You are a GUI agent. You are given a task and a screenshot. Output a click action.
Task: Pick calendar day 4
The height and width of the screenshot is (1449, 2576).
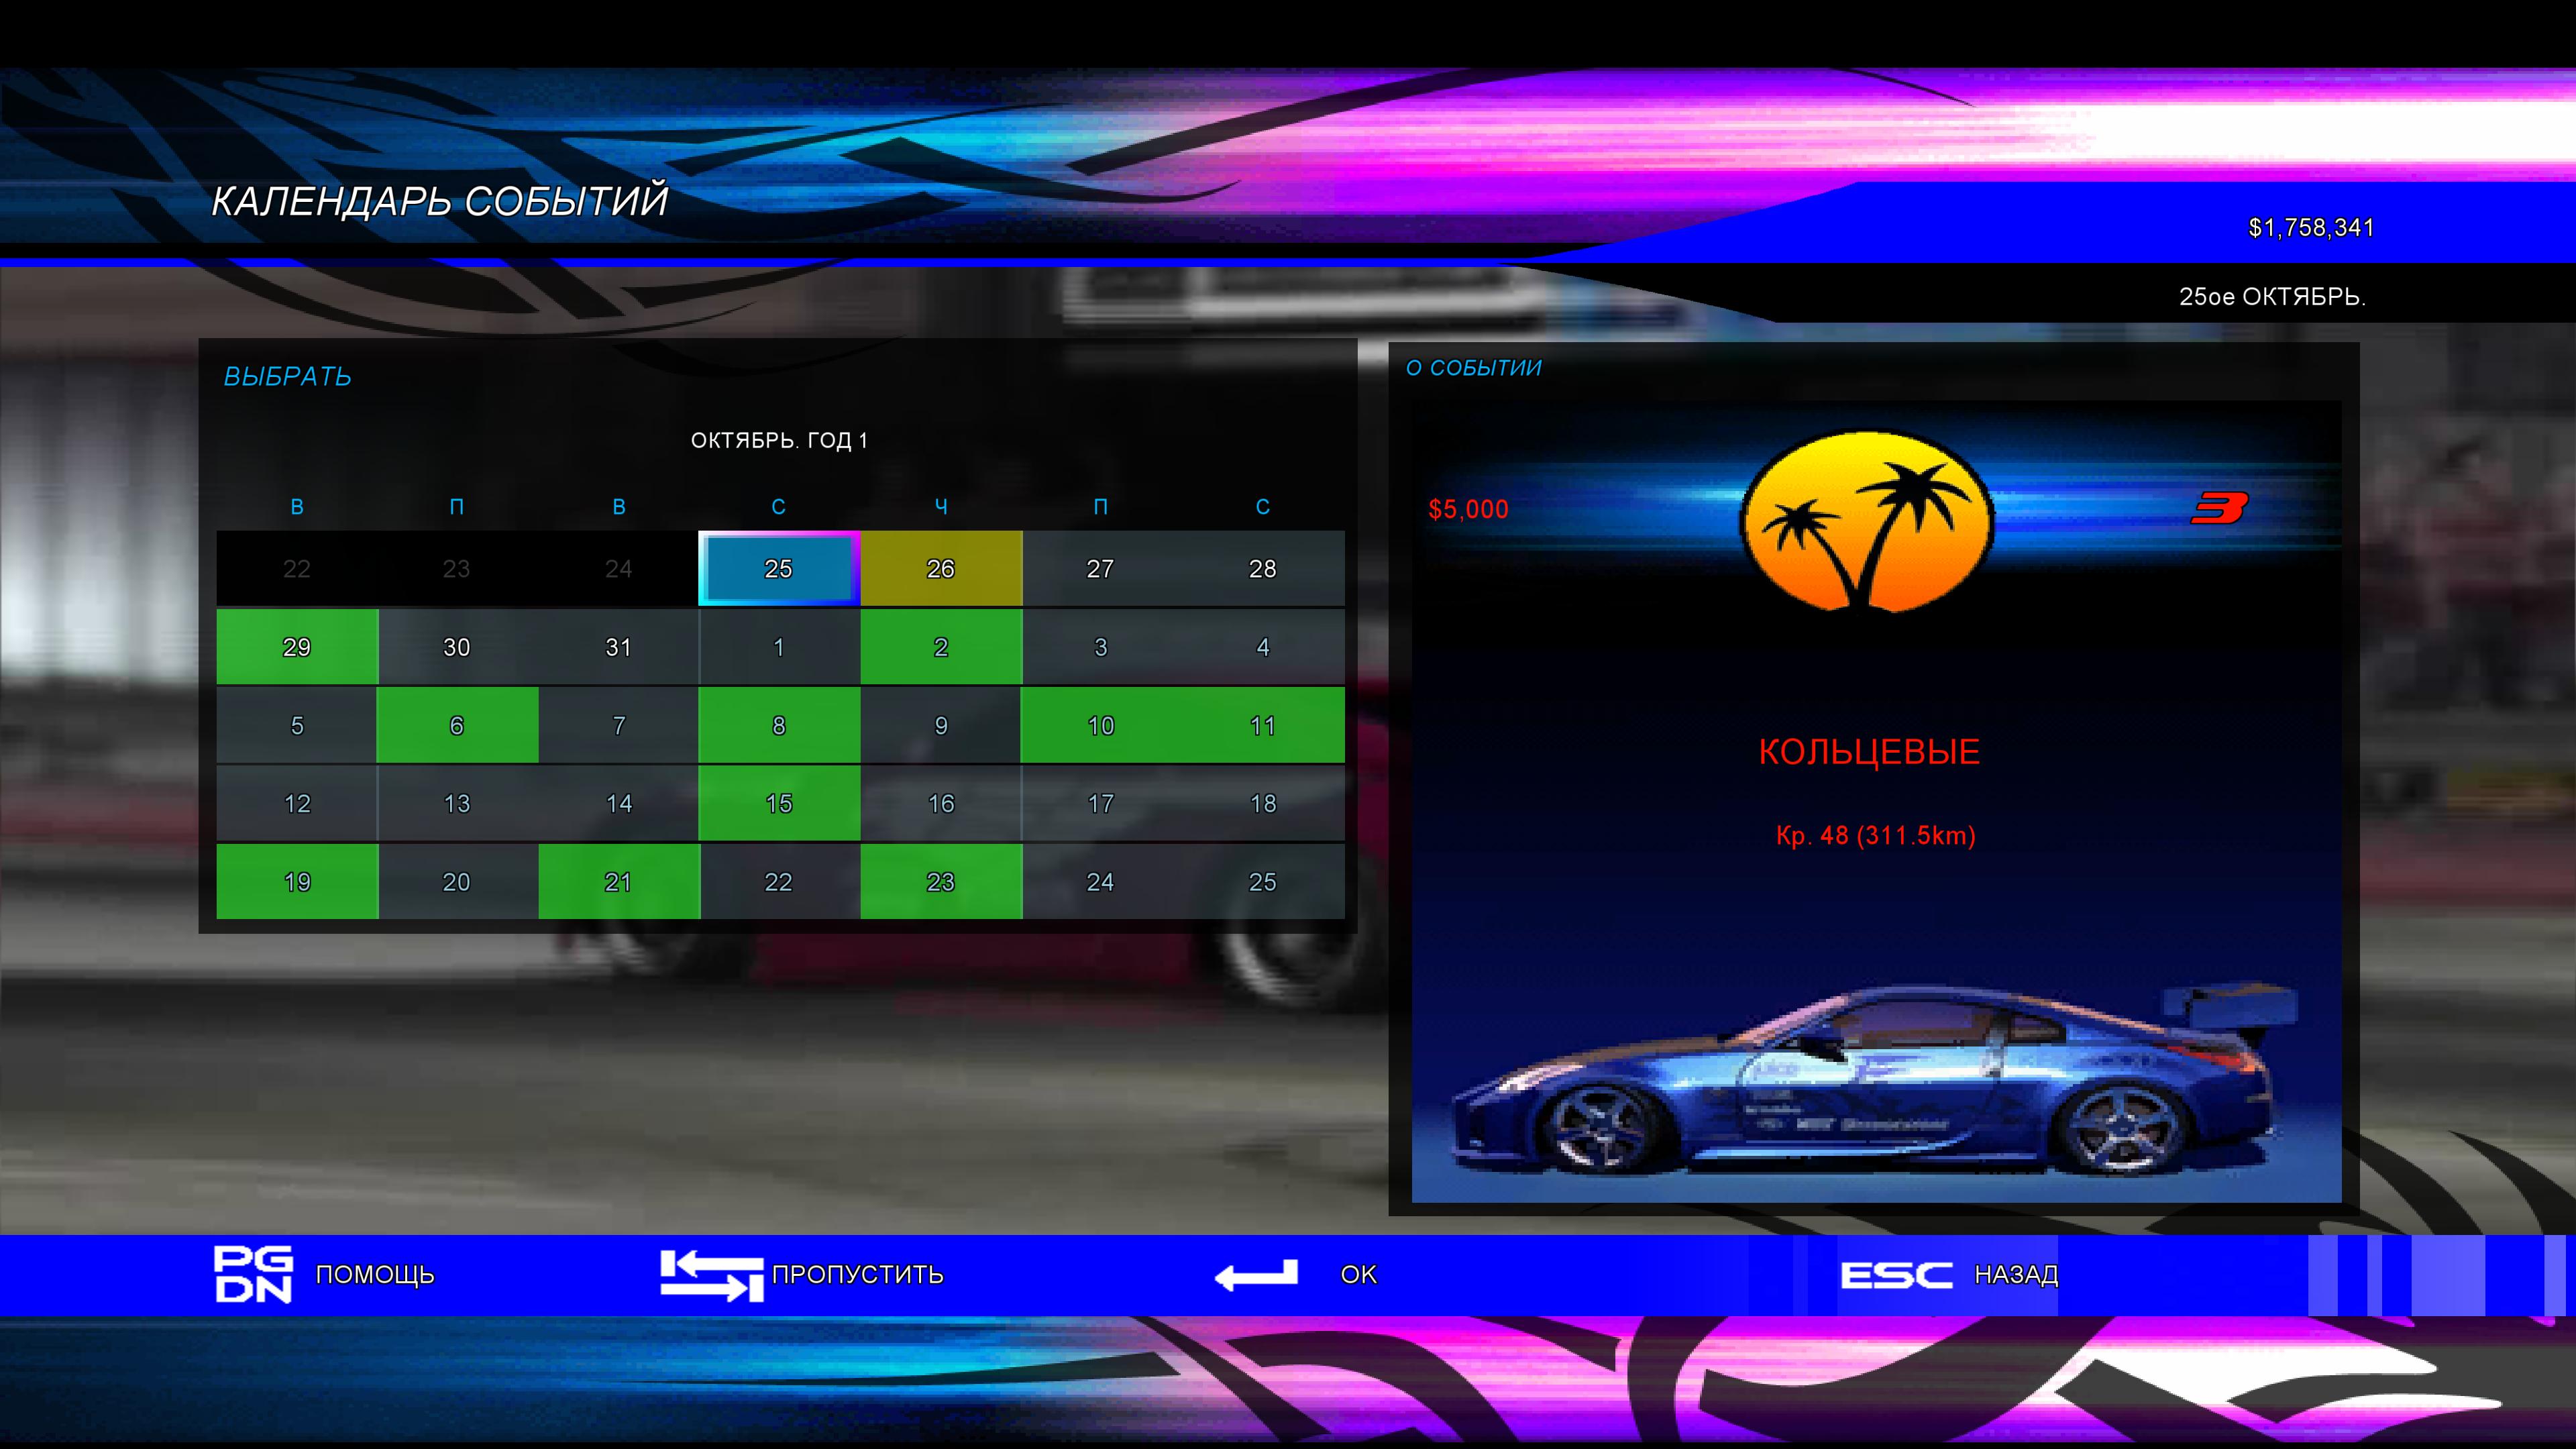point(1263,647)
